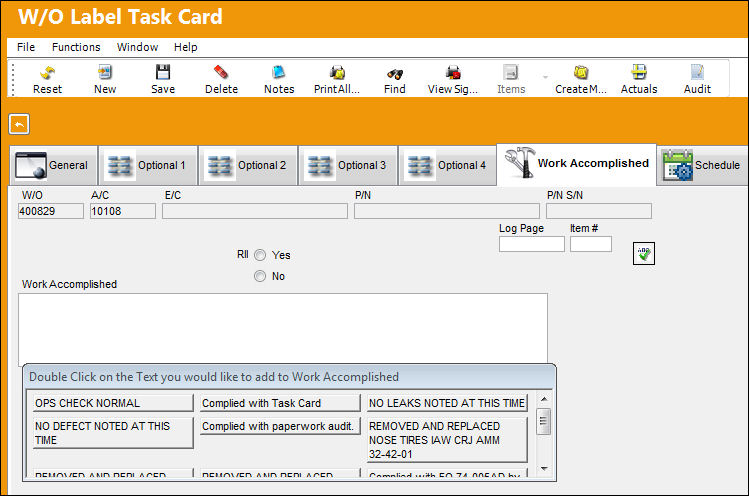Save the task card
The width and height of the screenshot is (749, 496).
tap(163, 72)
